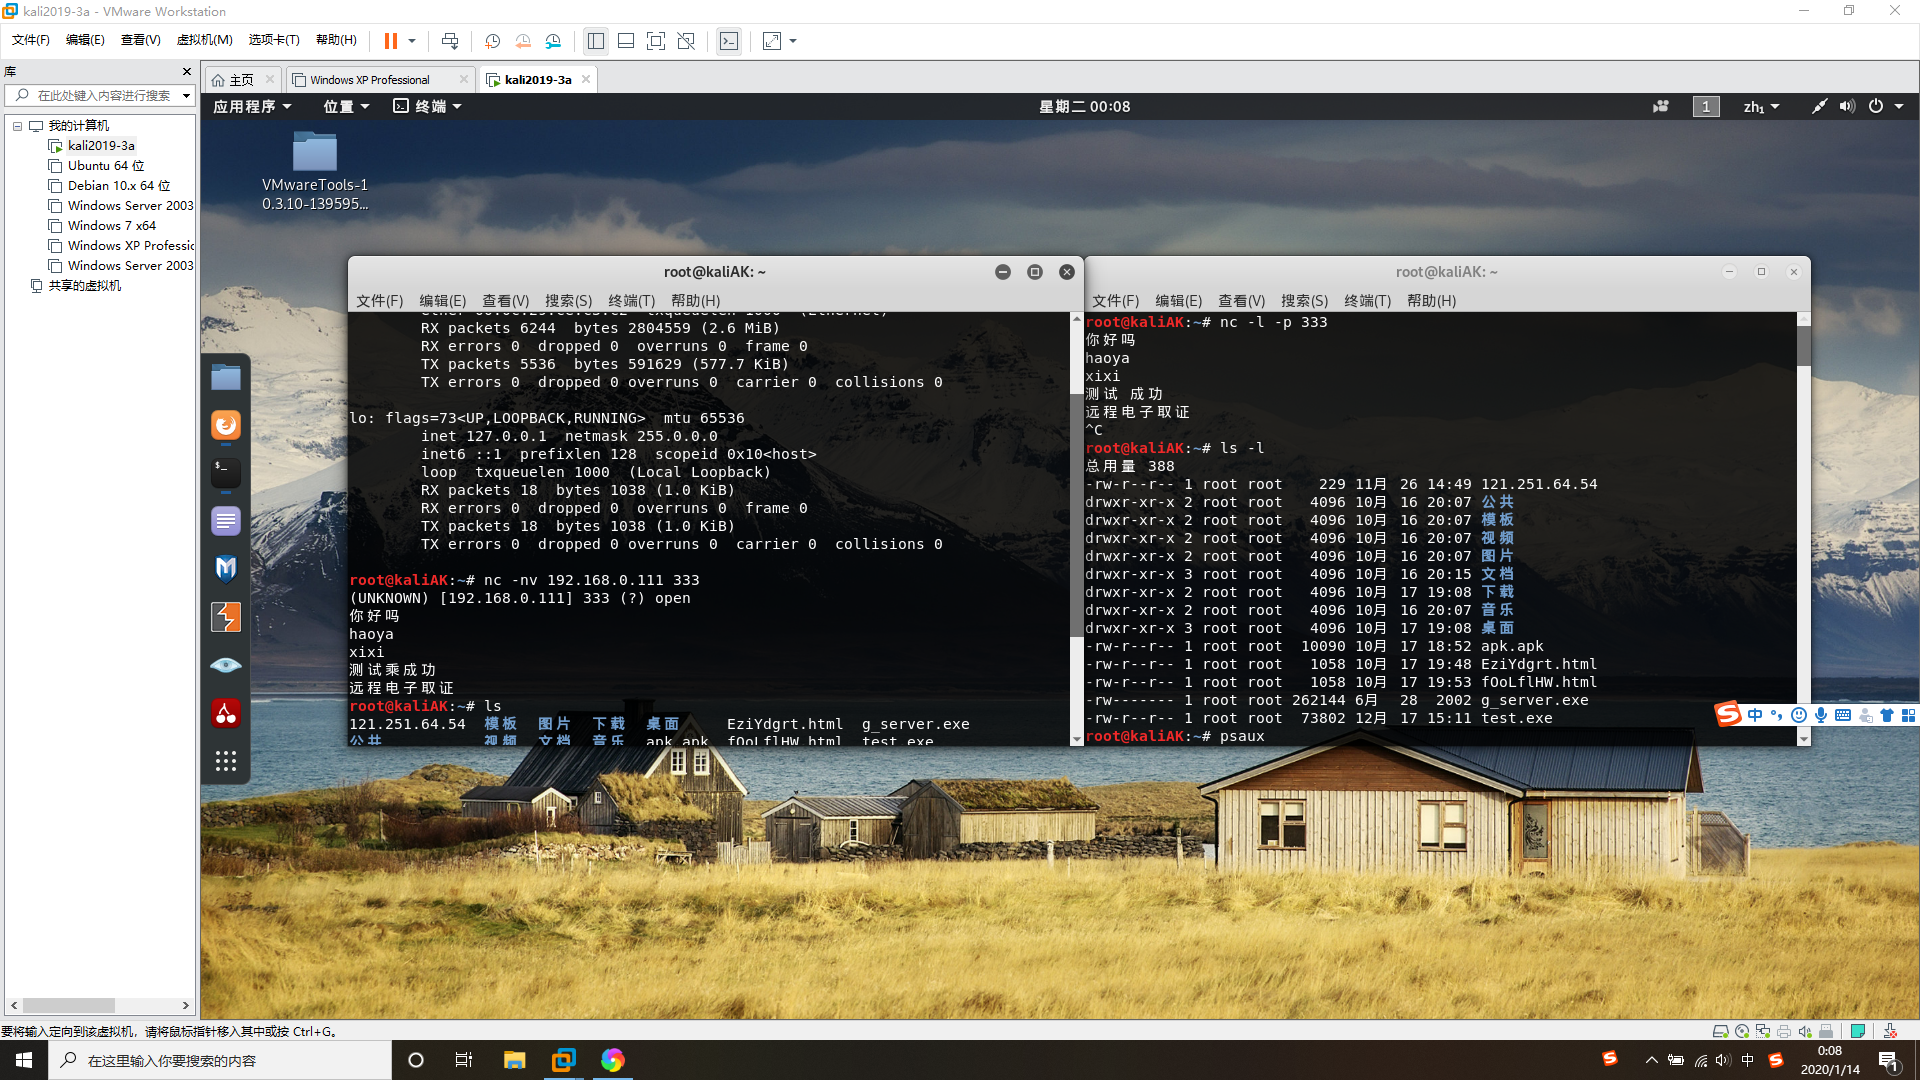Click the power/settings icon in top-right panel
The width and height of the screenshot is (1920, 1080).
pyautogui.click(x=1875, y=107)
